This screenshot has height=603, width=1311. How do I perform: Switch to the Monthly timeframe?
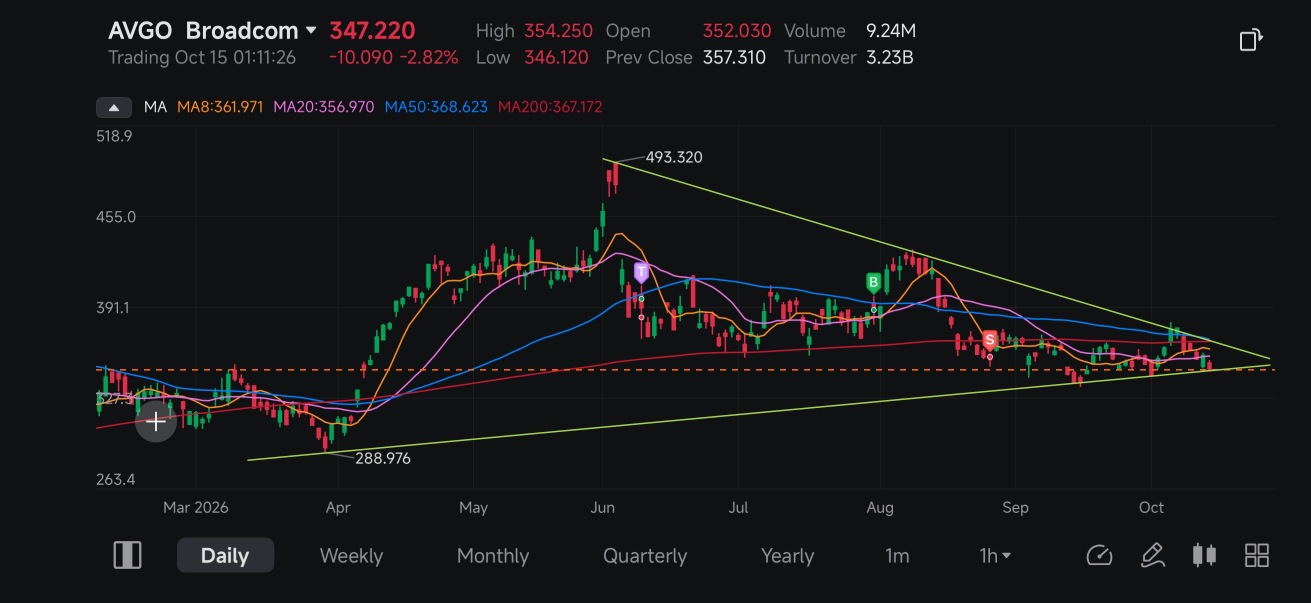pos(493,555)
